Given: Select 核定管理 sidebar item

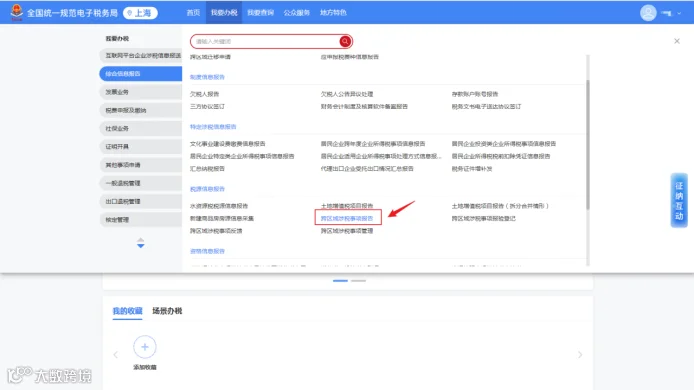Looking at the screenshot, I should point(141,220).
